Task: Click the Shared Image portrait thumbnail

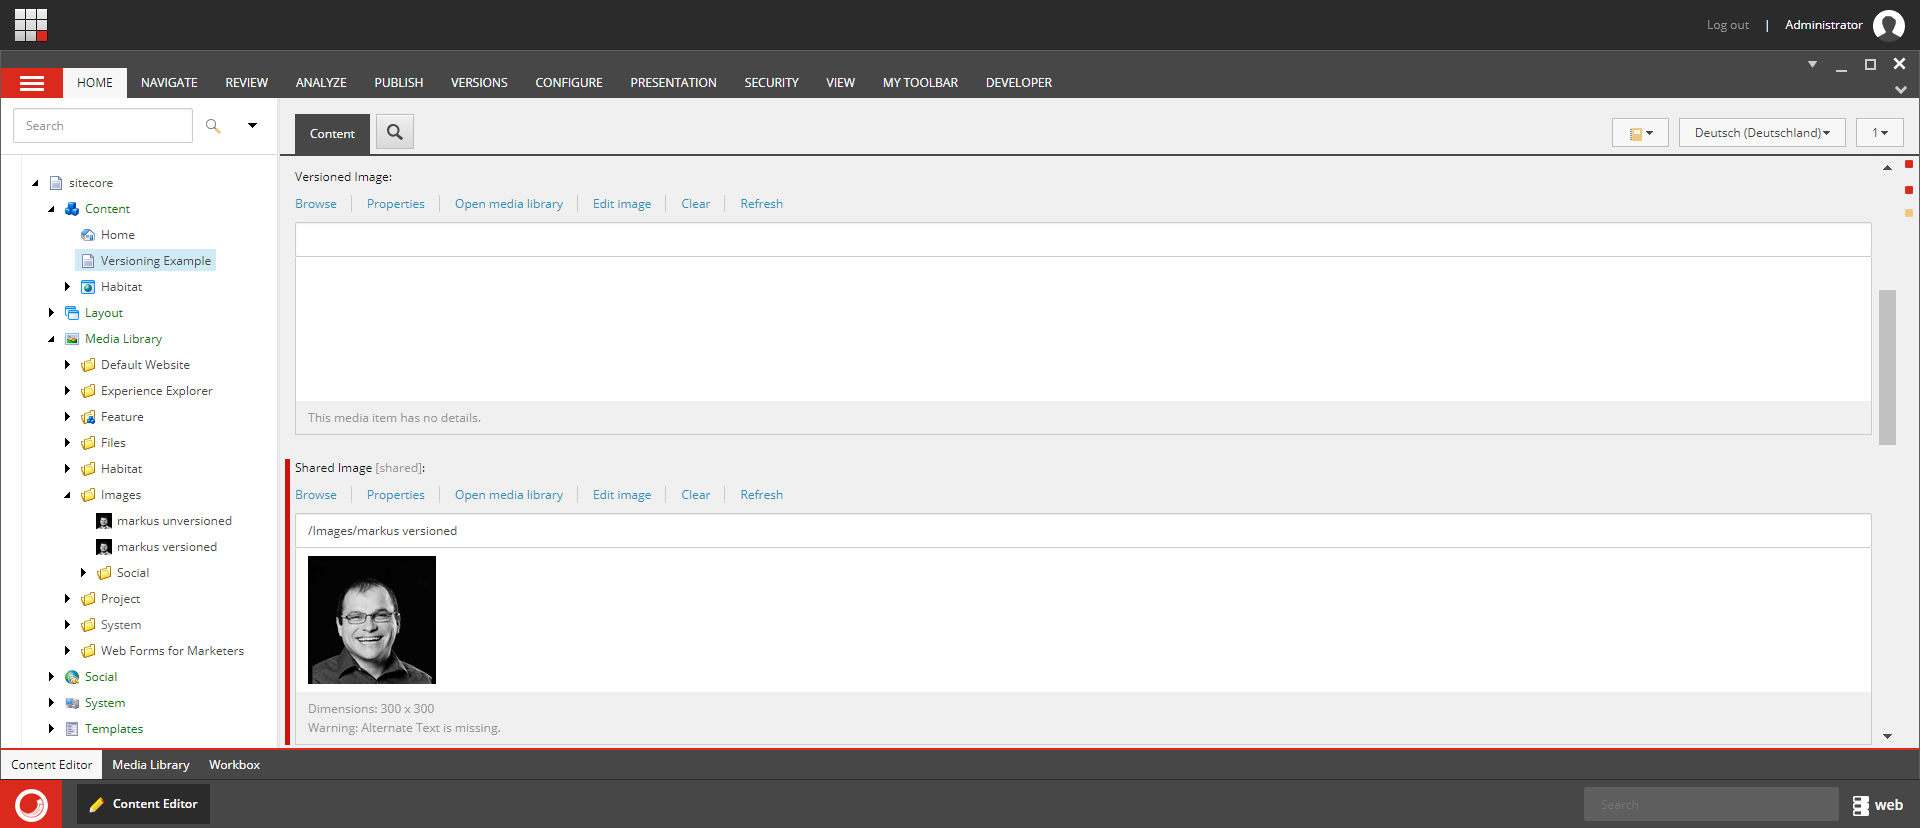Action: 372,620
